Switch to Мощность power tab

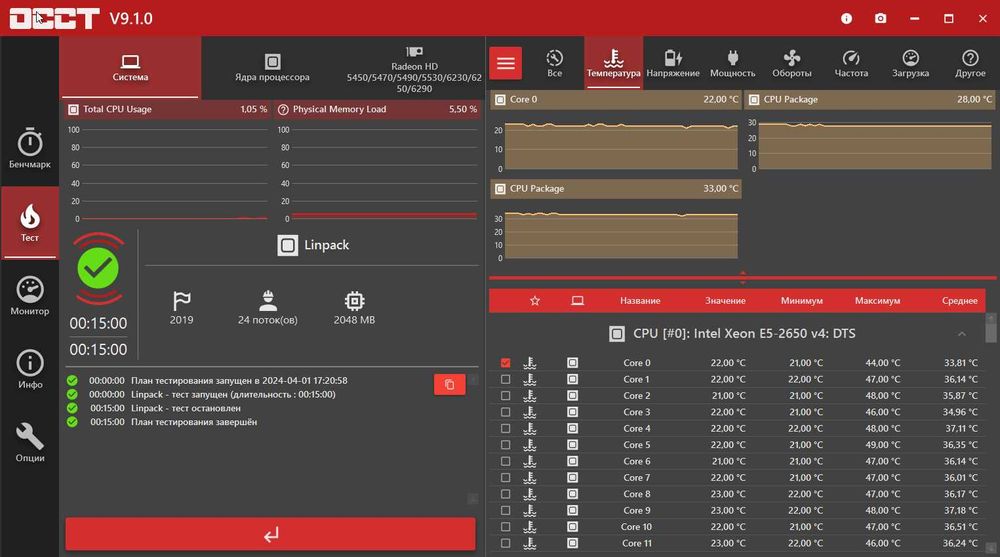[733, 63]
